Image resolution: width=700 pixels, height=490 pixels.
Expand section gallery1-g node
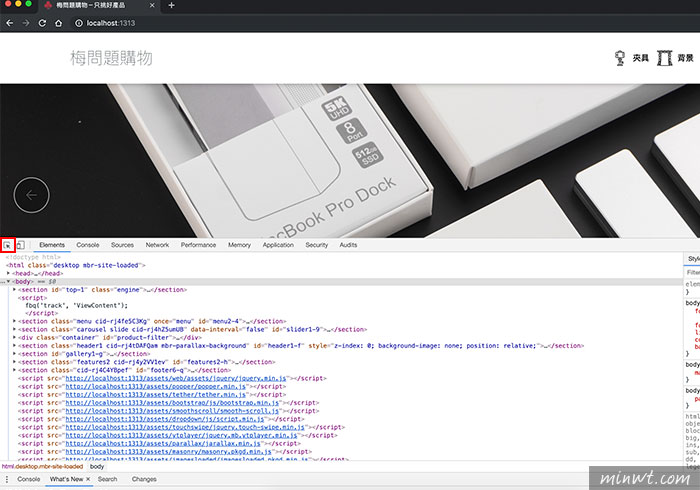[x=15, y=354]
